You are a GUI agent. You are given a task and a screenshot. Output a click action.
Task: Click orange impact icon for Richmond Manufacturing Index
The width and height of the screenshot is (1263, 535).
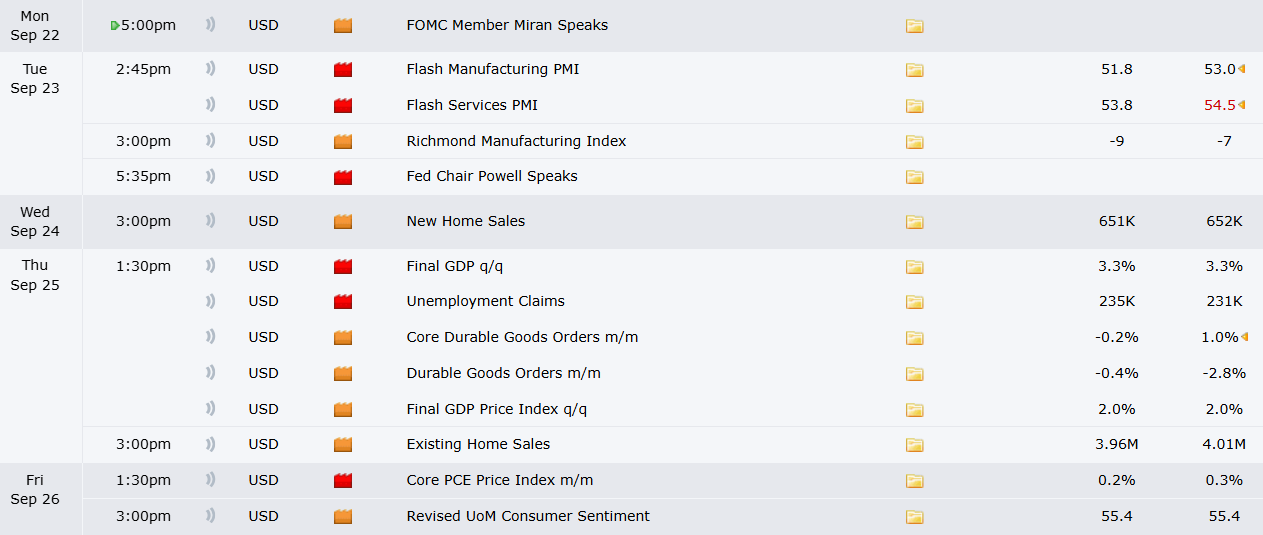pyautogui.click(x=343, y=142)
